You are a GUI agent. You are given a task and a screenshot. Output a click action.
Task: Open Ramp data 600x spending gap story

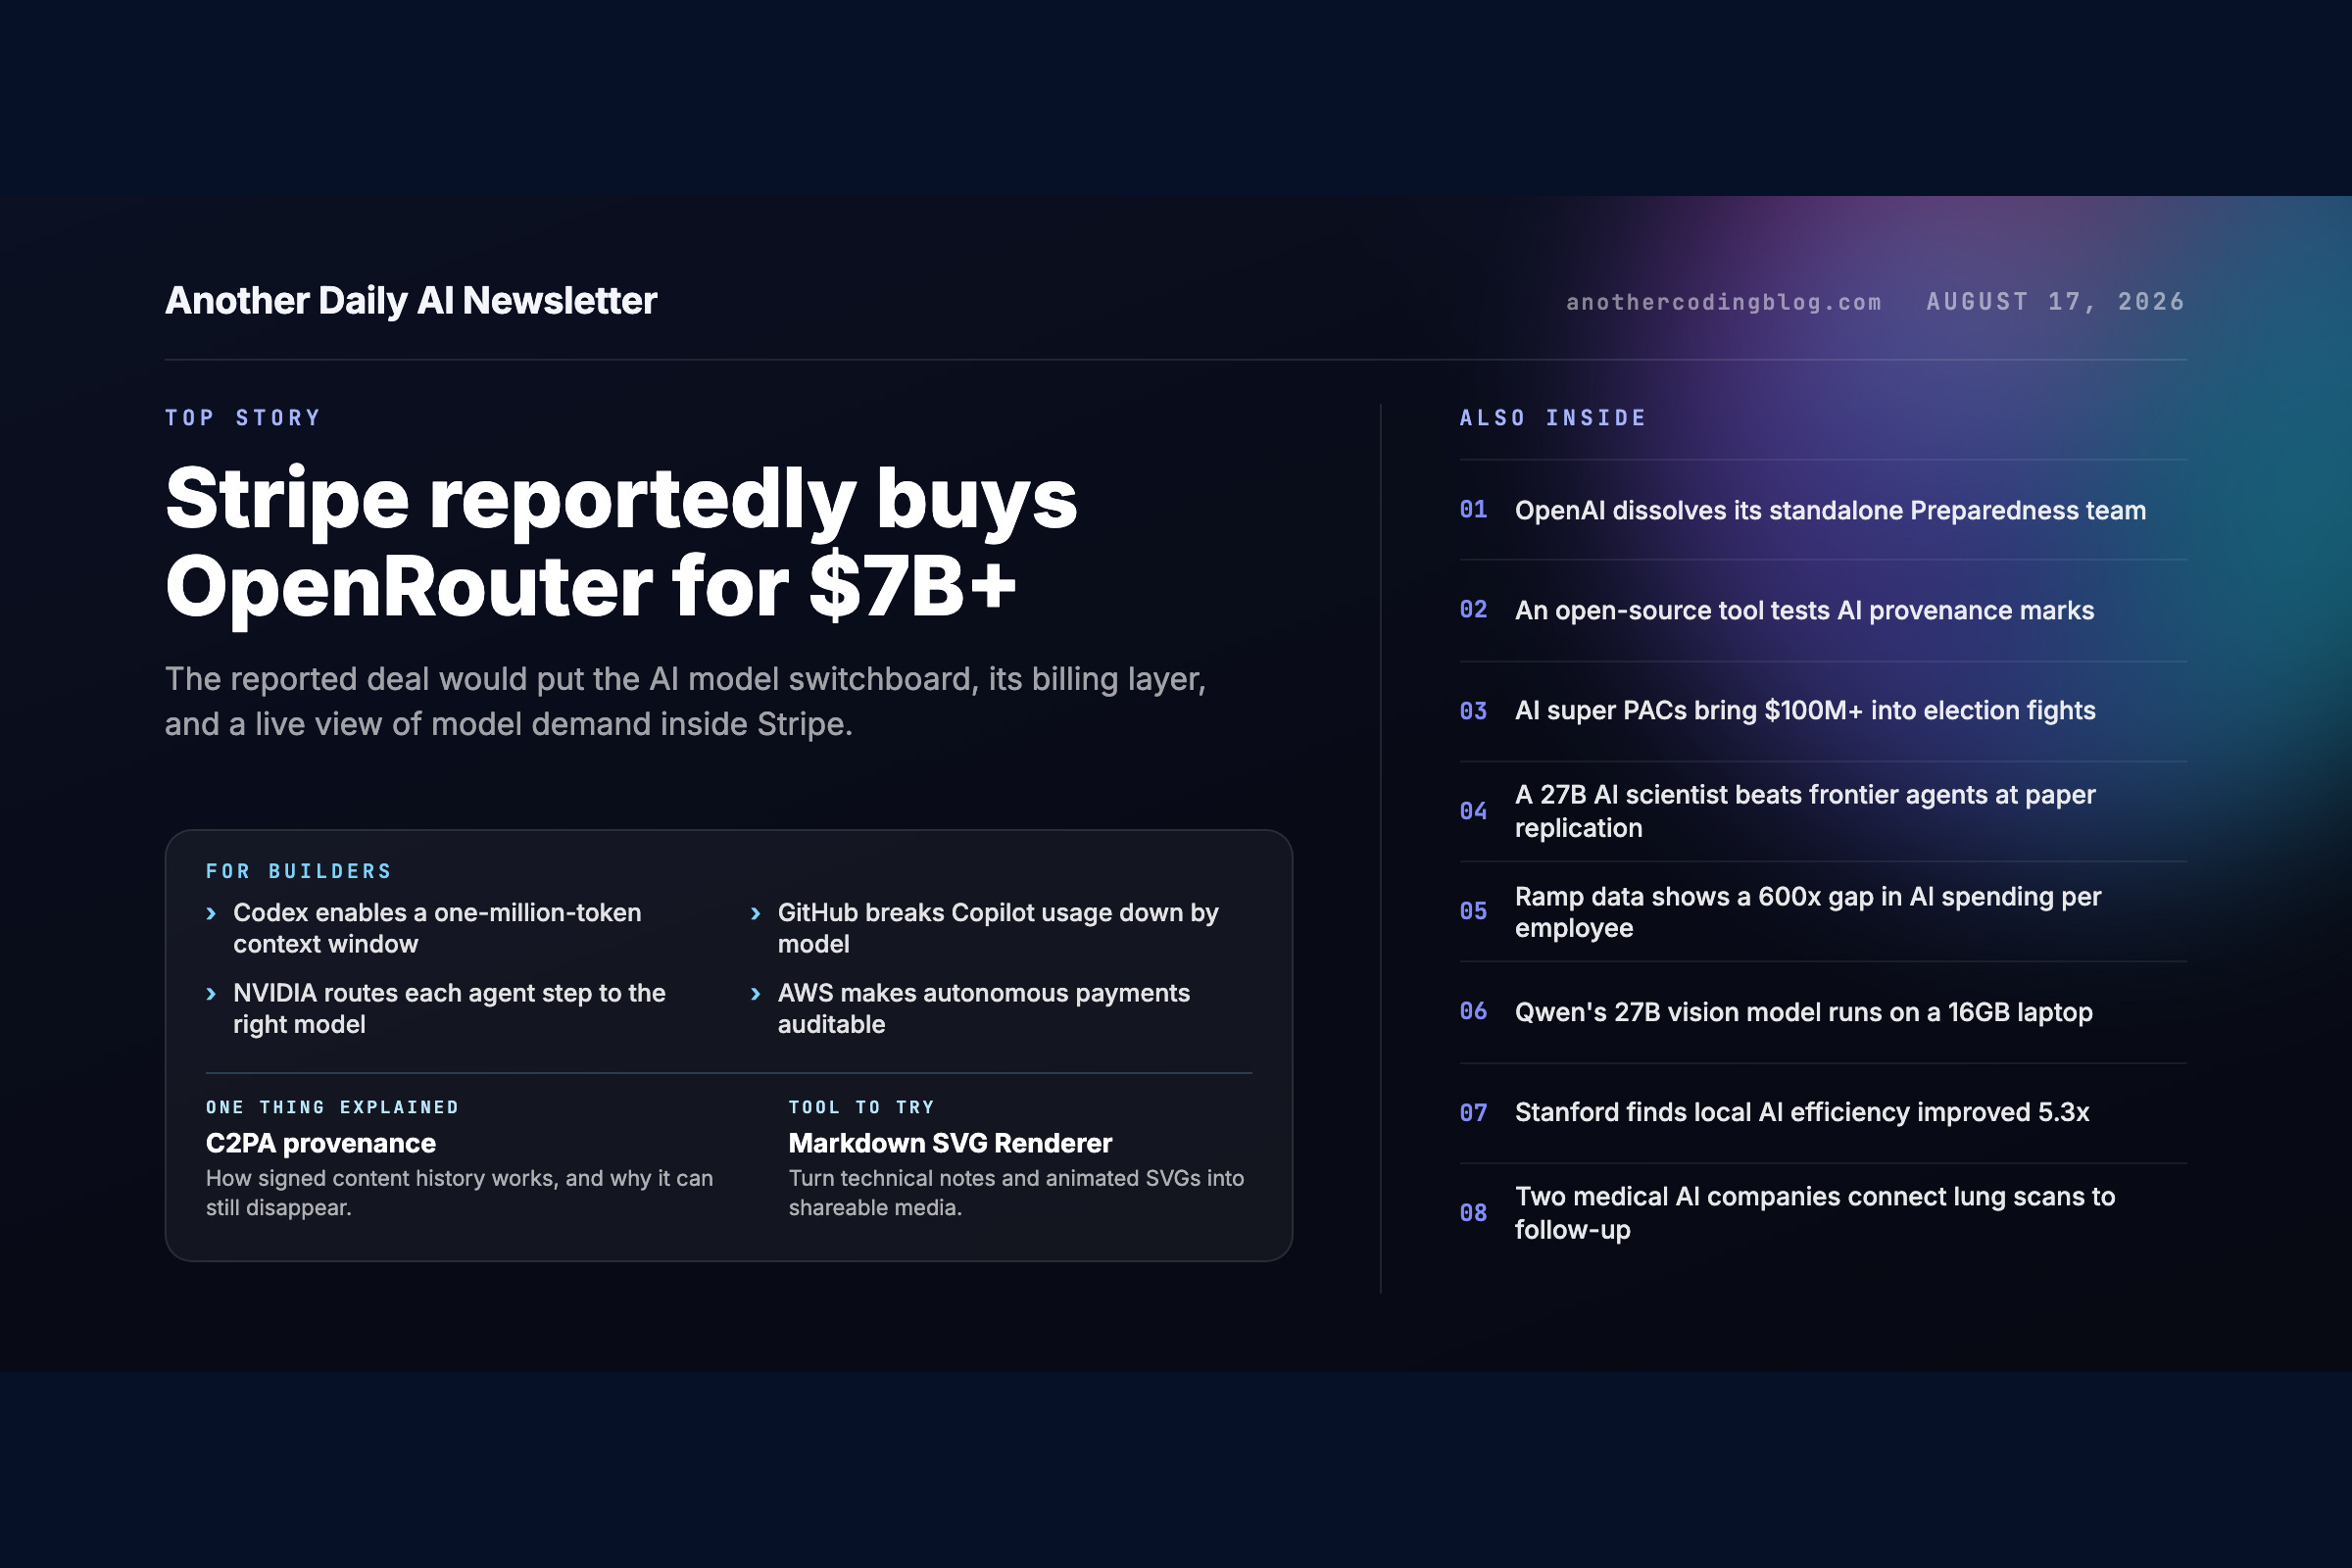1808,912
